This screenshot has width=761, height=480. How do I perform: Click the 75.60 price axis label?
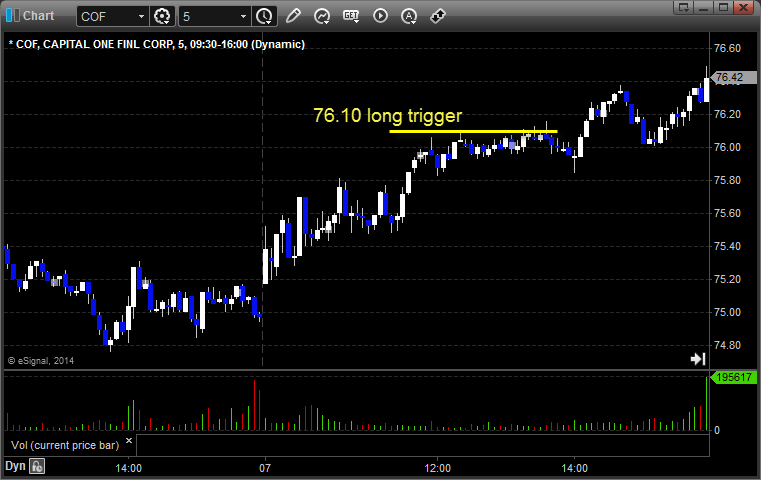(x=728, y=213)
